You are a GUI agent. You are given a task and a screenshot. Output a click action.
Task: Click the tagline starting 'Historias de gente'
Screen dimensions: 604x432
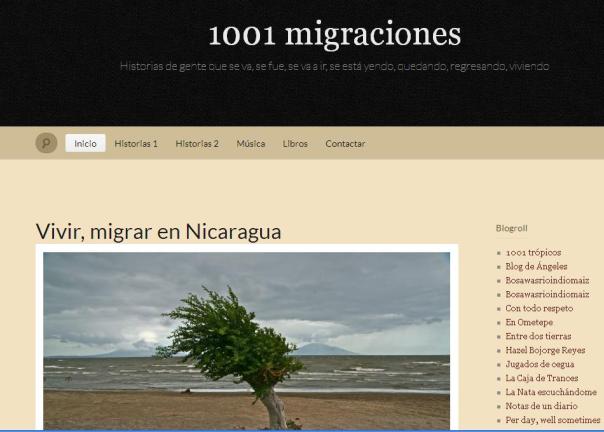[x=334, y=66]
